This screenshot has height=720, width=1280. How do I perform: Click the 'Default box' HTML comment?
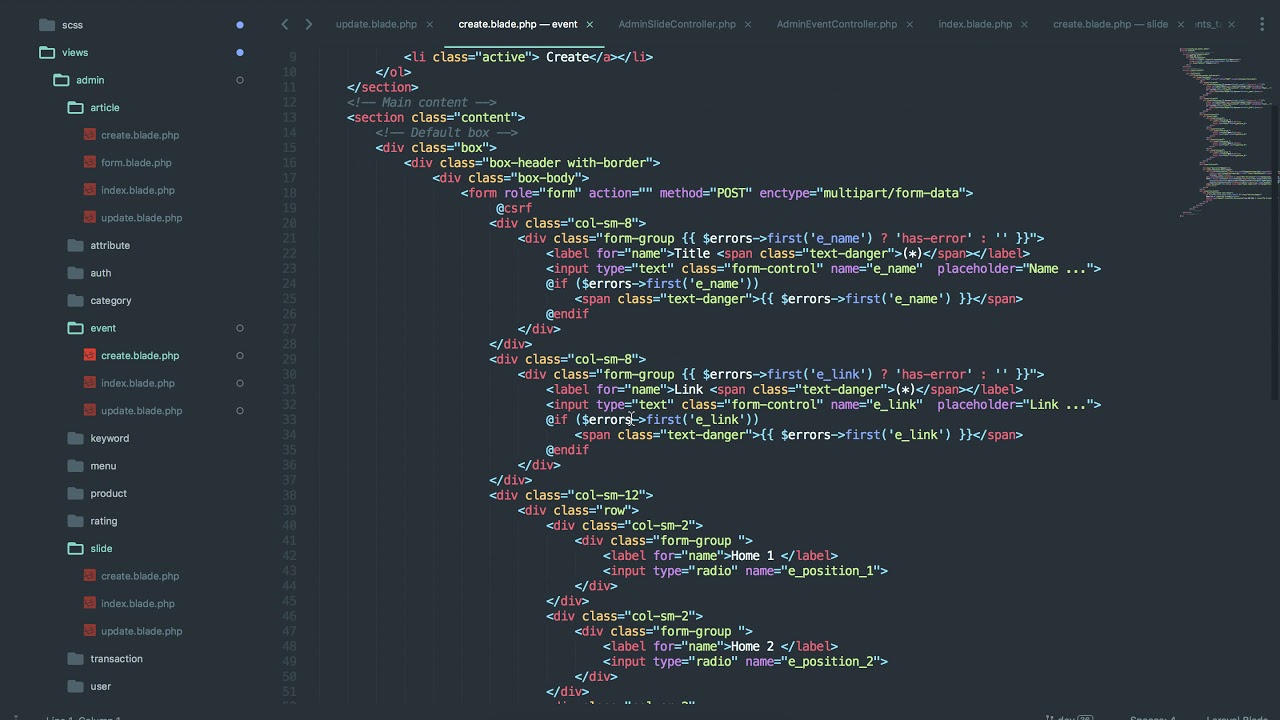click(447, 132)
